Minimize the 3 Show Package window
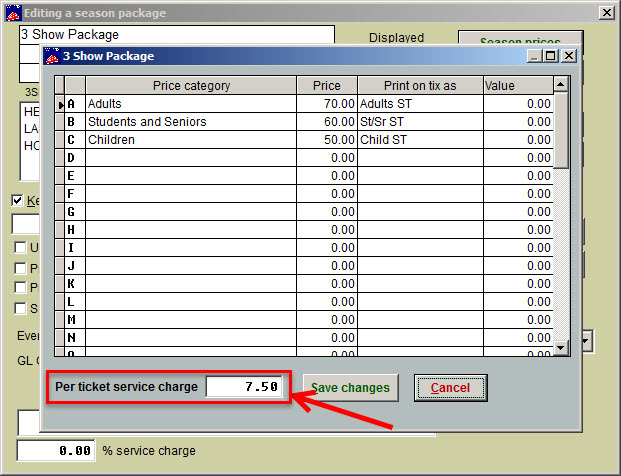 point(534,56)
